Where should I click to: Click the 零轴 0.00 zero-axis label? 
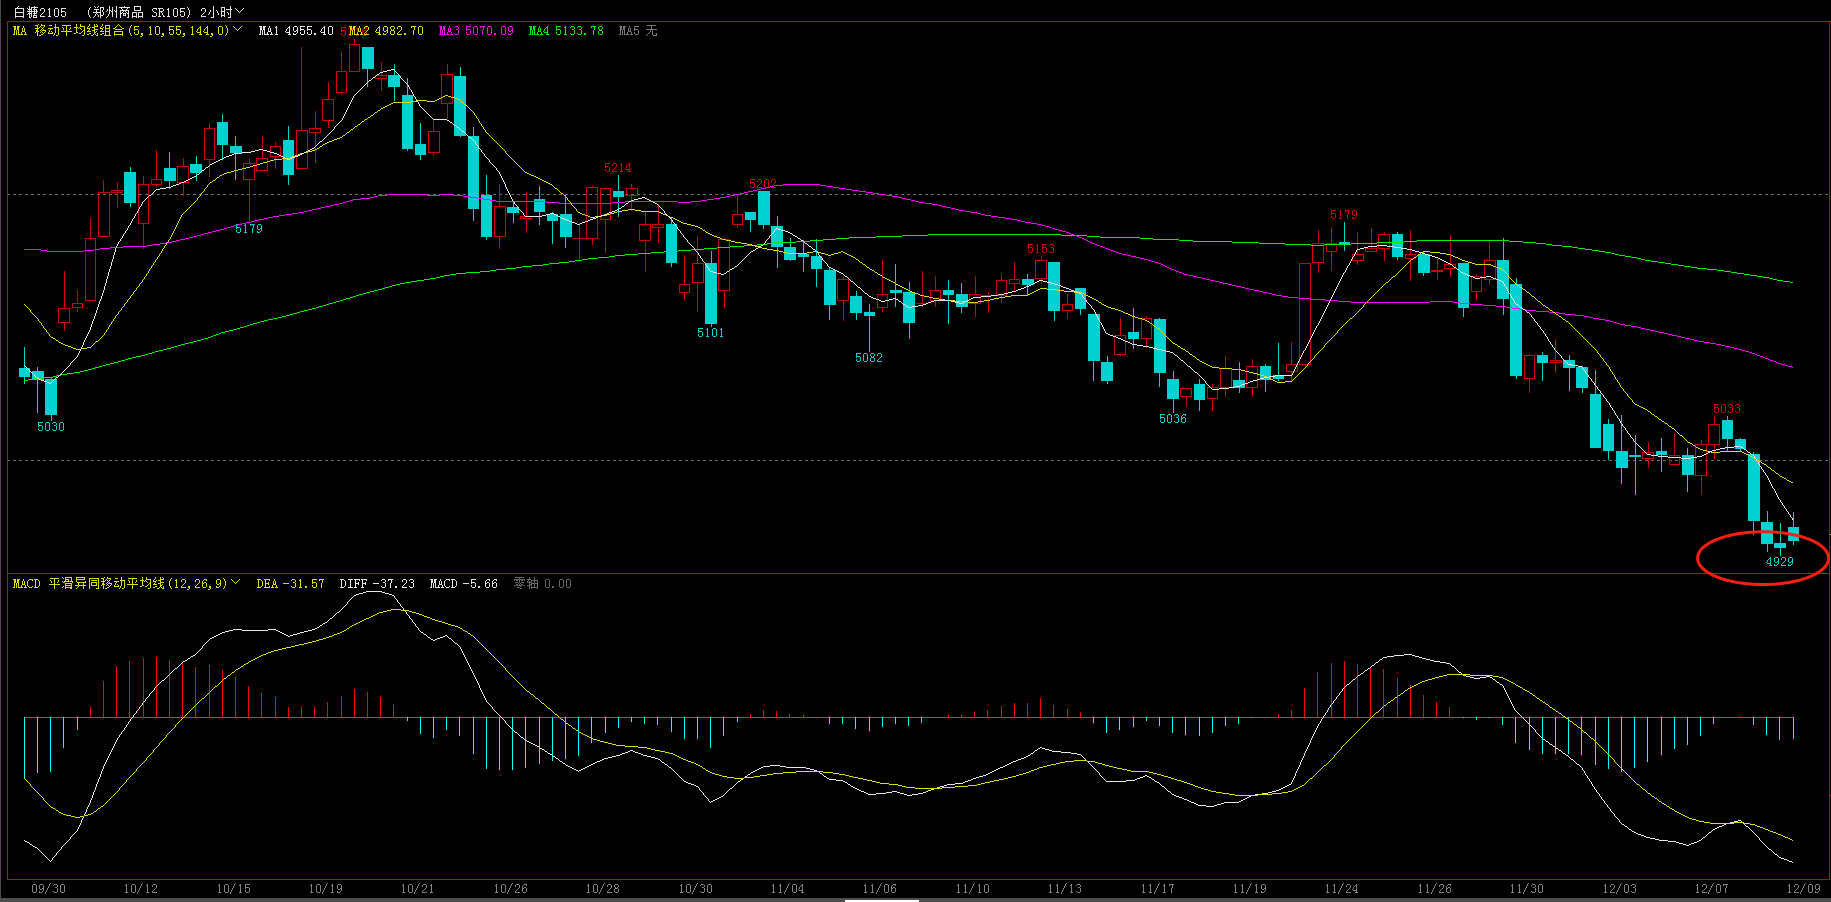pos(542,584)
